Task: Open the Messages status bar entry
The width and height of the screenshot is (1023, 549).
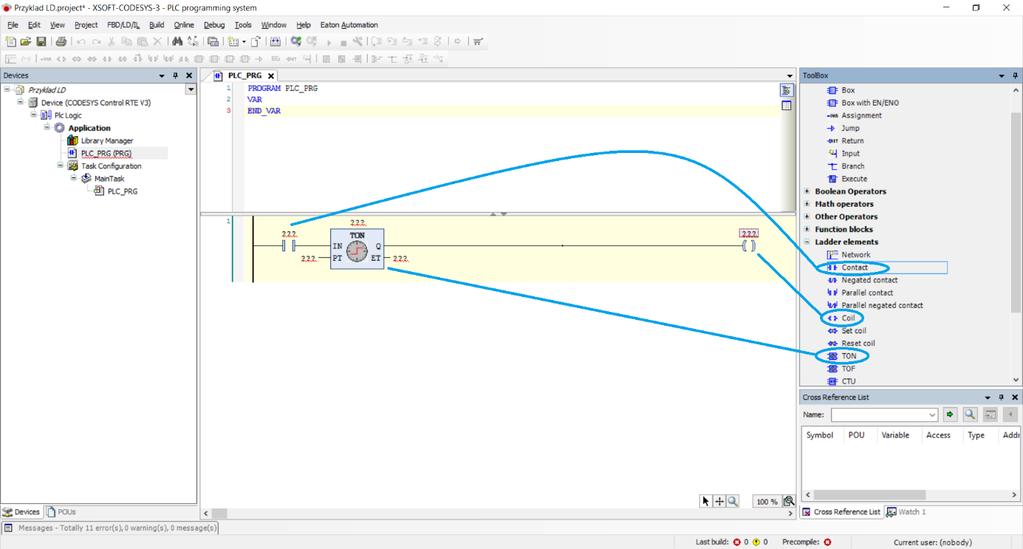Action: [x=110, y=528]
